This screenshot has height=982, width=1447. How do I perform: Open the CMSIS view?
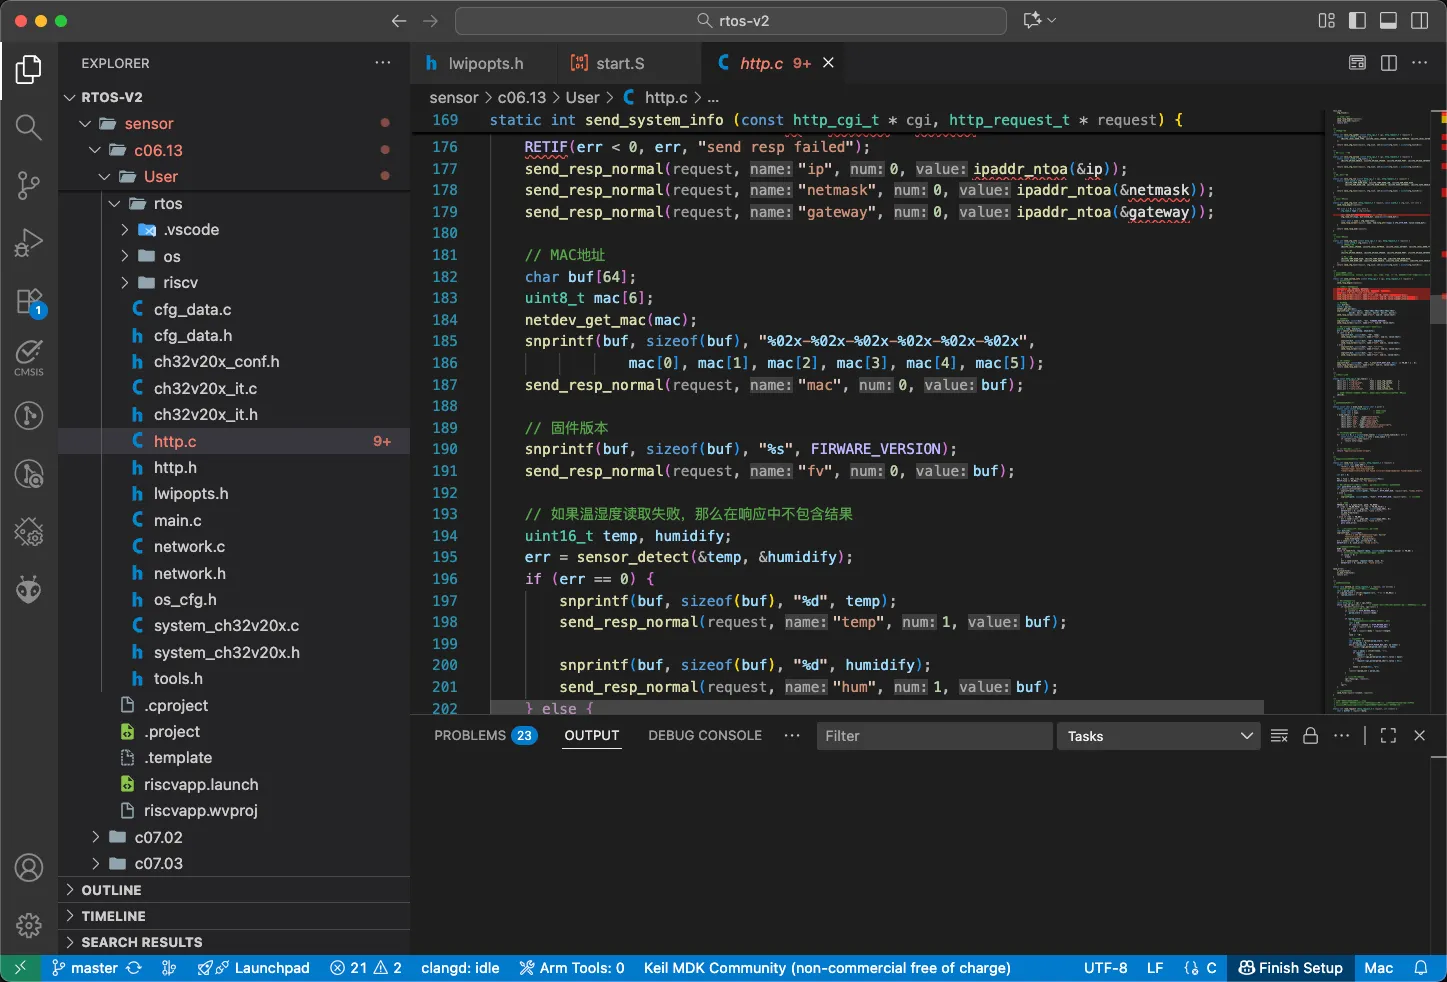(x=28, y=357)
